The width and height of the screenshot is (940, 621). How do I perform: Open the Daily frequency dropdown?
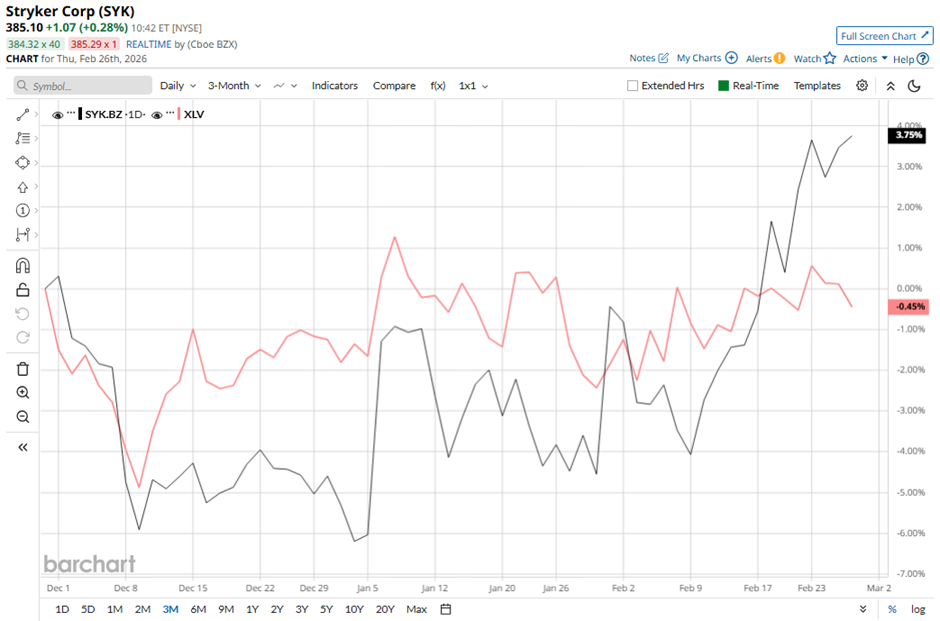(178, 86)
